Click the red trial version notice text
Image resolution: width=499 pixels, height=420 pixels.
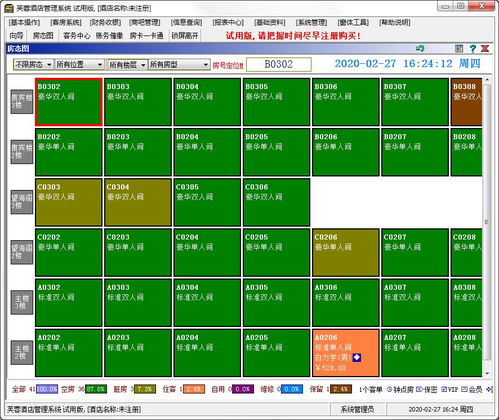tap(293, 36)
